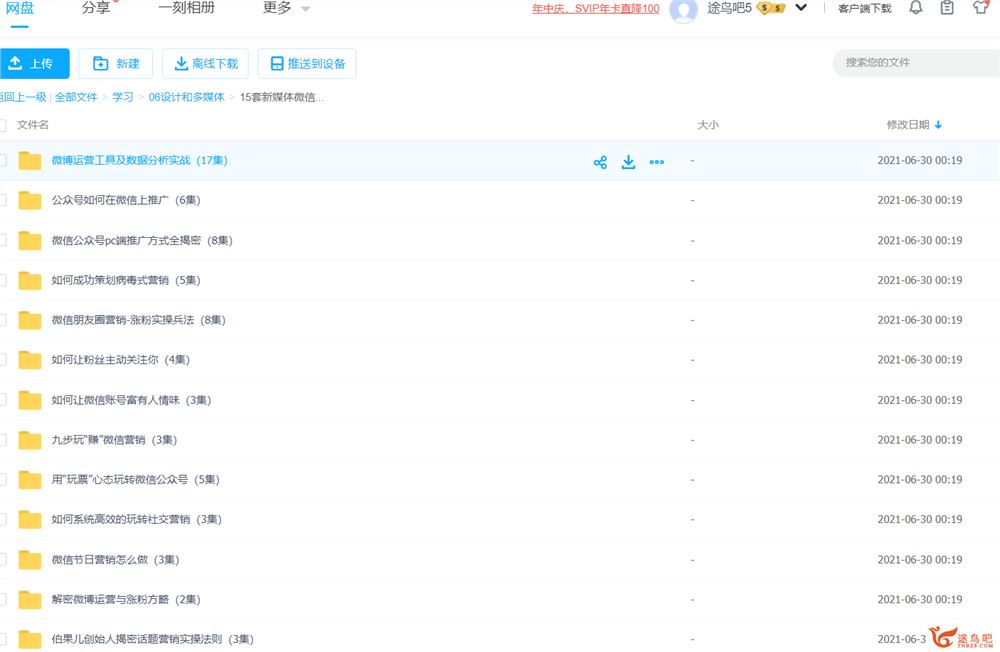Viewport: 1000px width, 652px height.
Task: Tick the checkbox for 如何让微信账号富有人情味
Action: click(3, 400)
